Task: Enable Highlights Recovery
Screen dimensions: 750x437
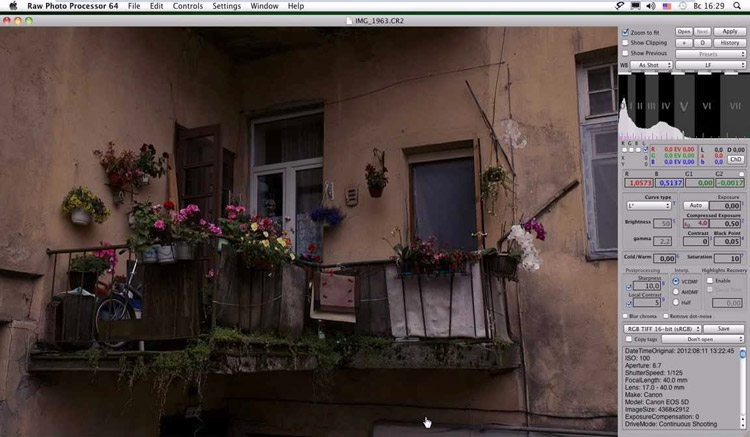Action: click(x=710, y=281)
